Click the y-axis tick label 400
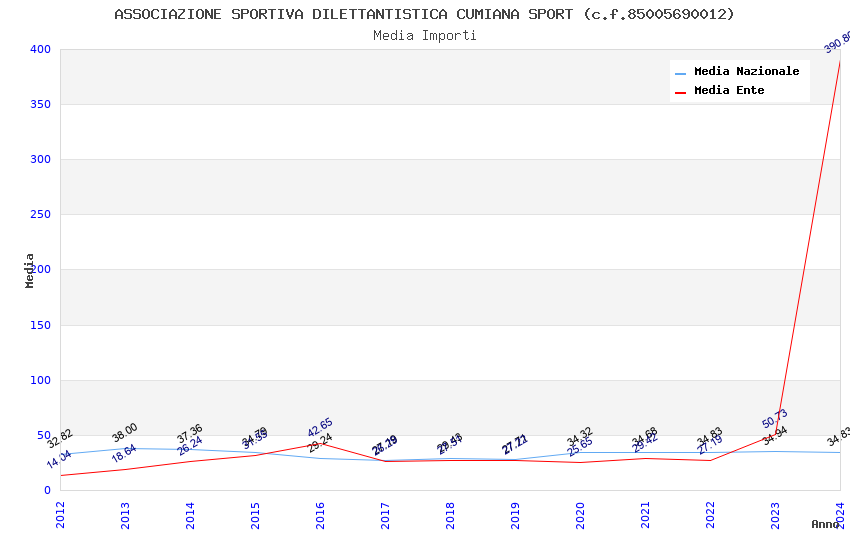This screenshot has width=850, height=550. 40,49
